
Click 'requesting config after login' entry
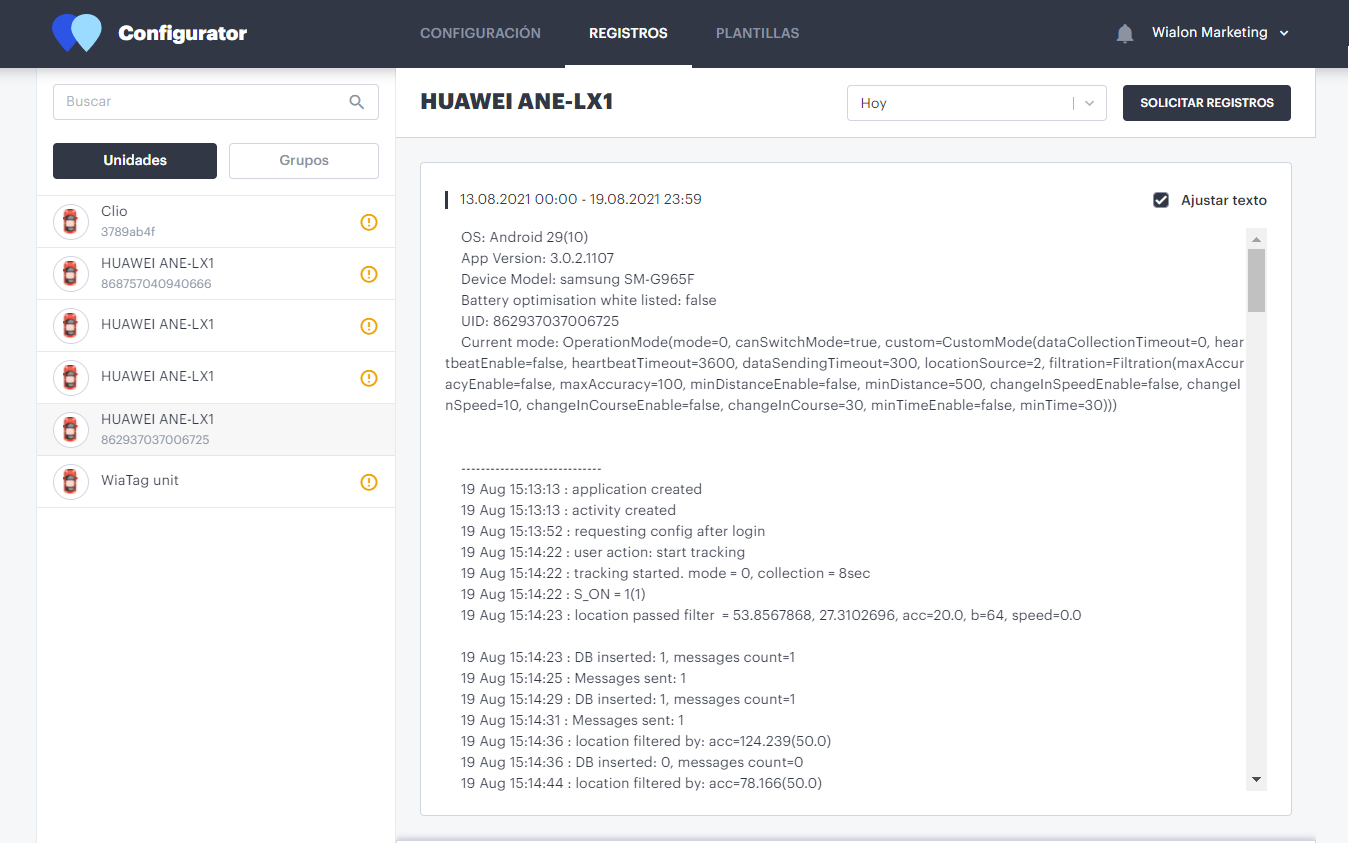coord(613,531)
